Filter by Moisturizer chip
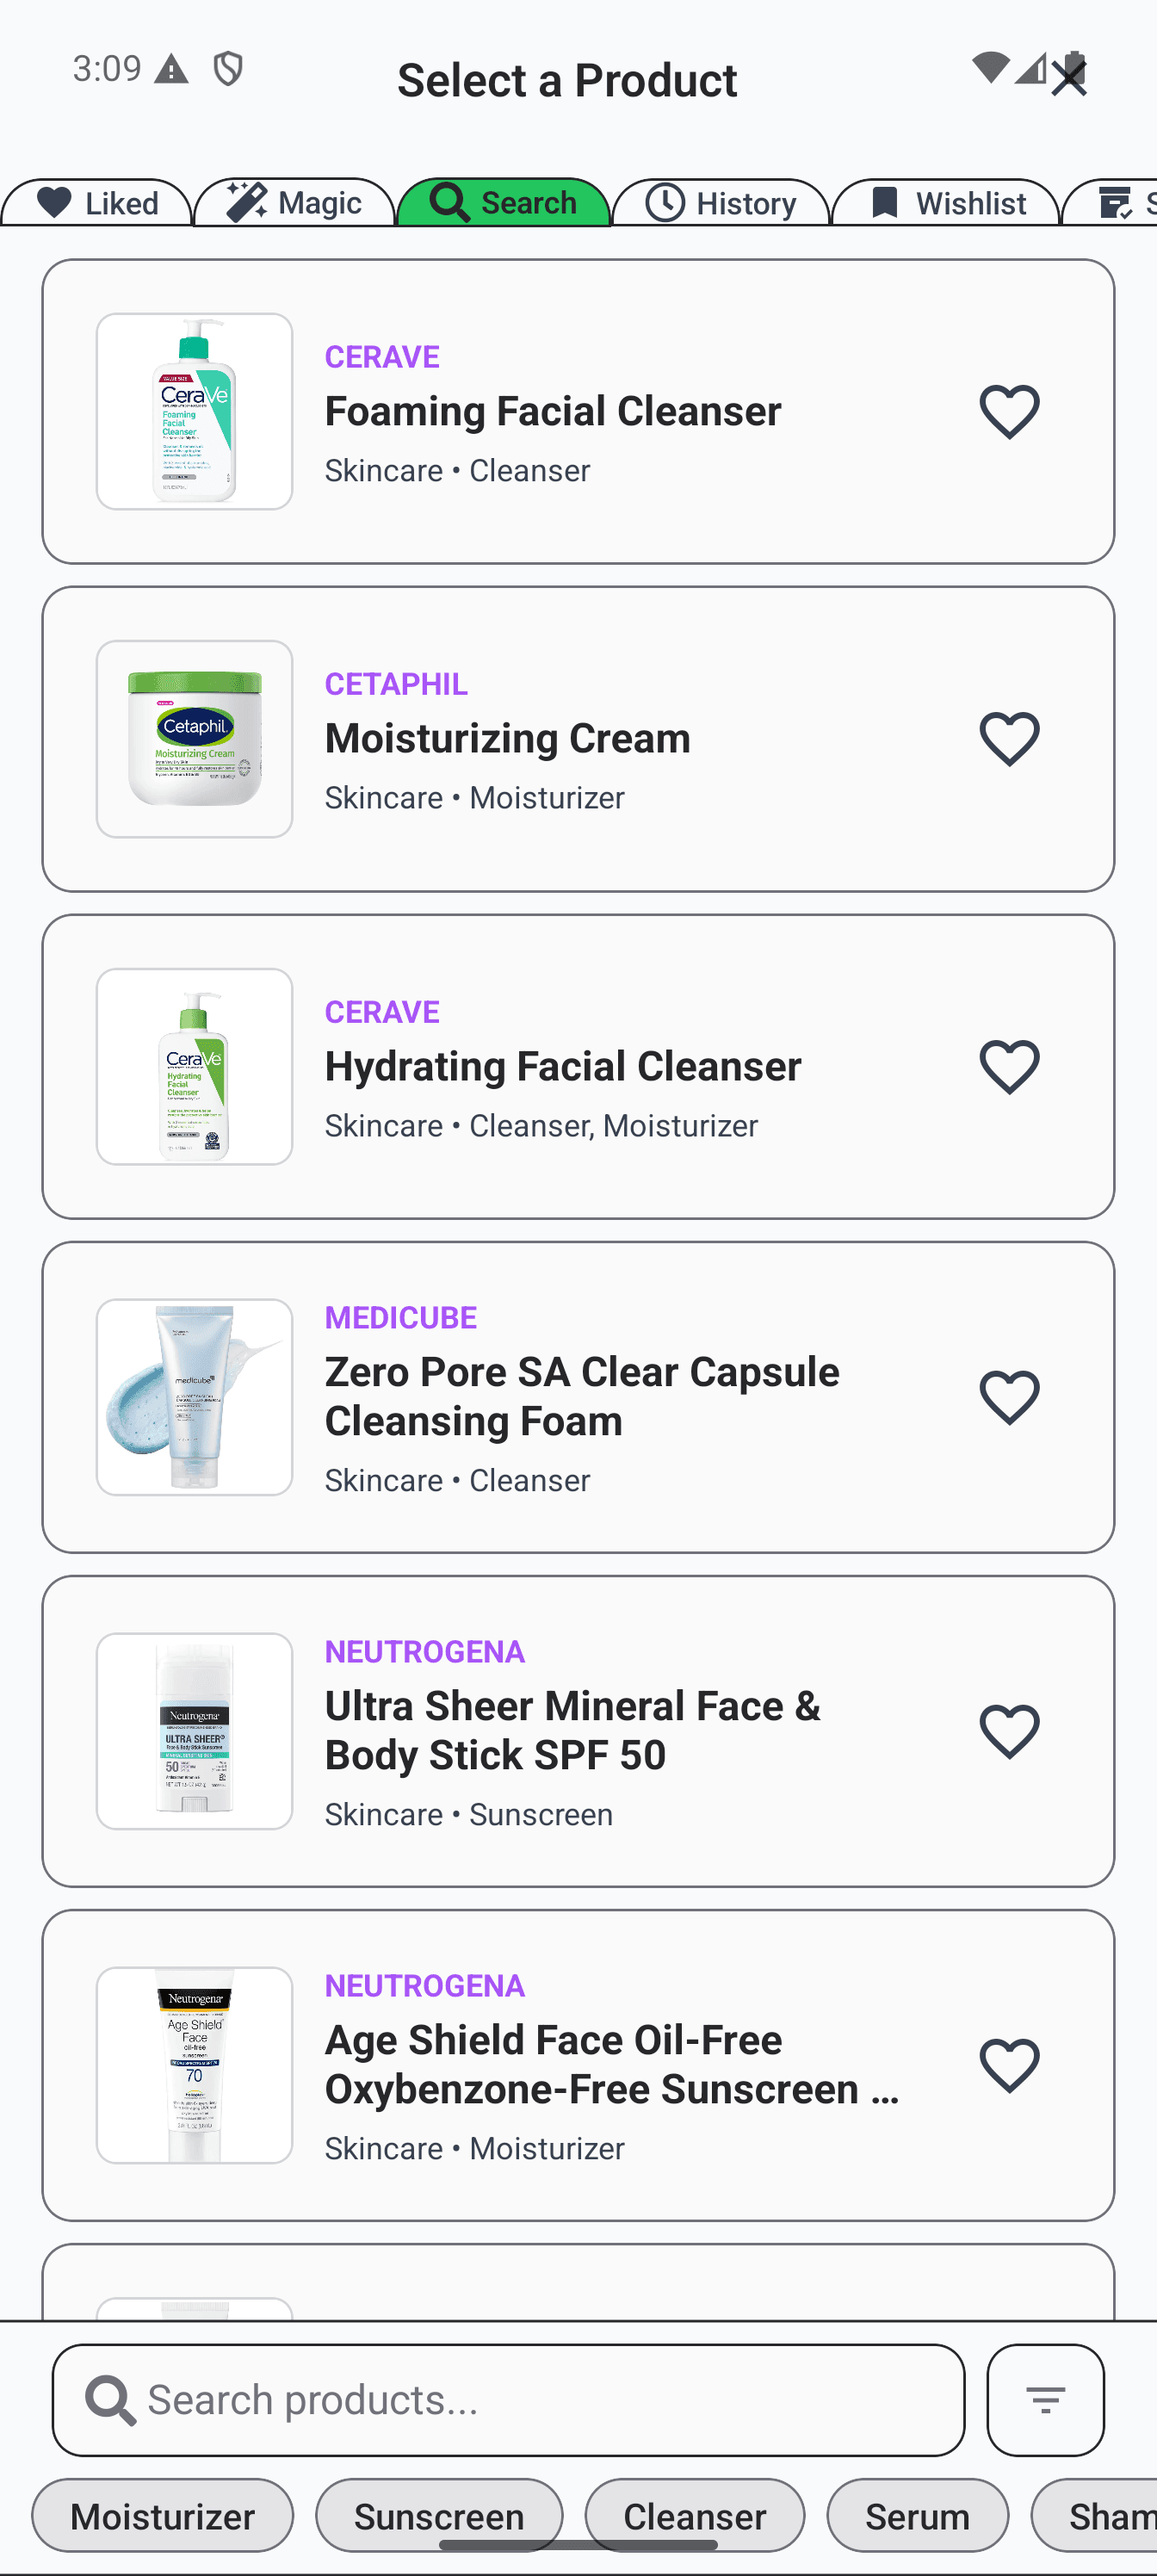The height and width of the screenshot is (2576, 1157). point(162,2515)
